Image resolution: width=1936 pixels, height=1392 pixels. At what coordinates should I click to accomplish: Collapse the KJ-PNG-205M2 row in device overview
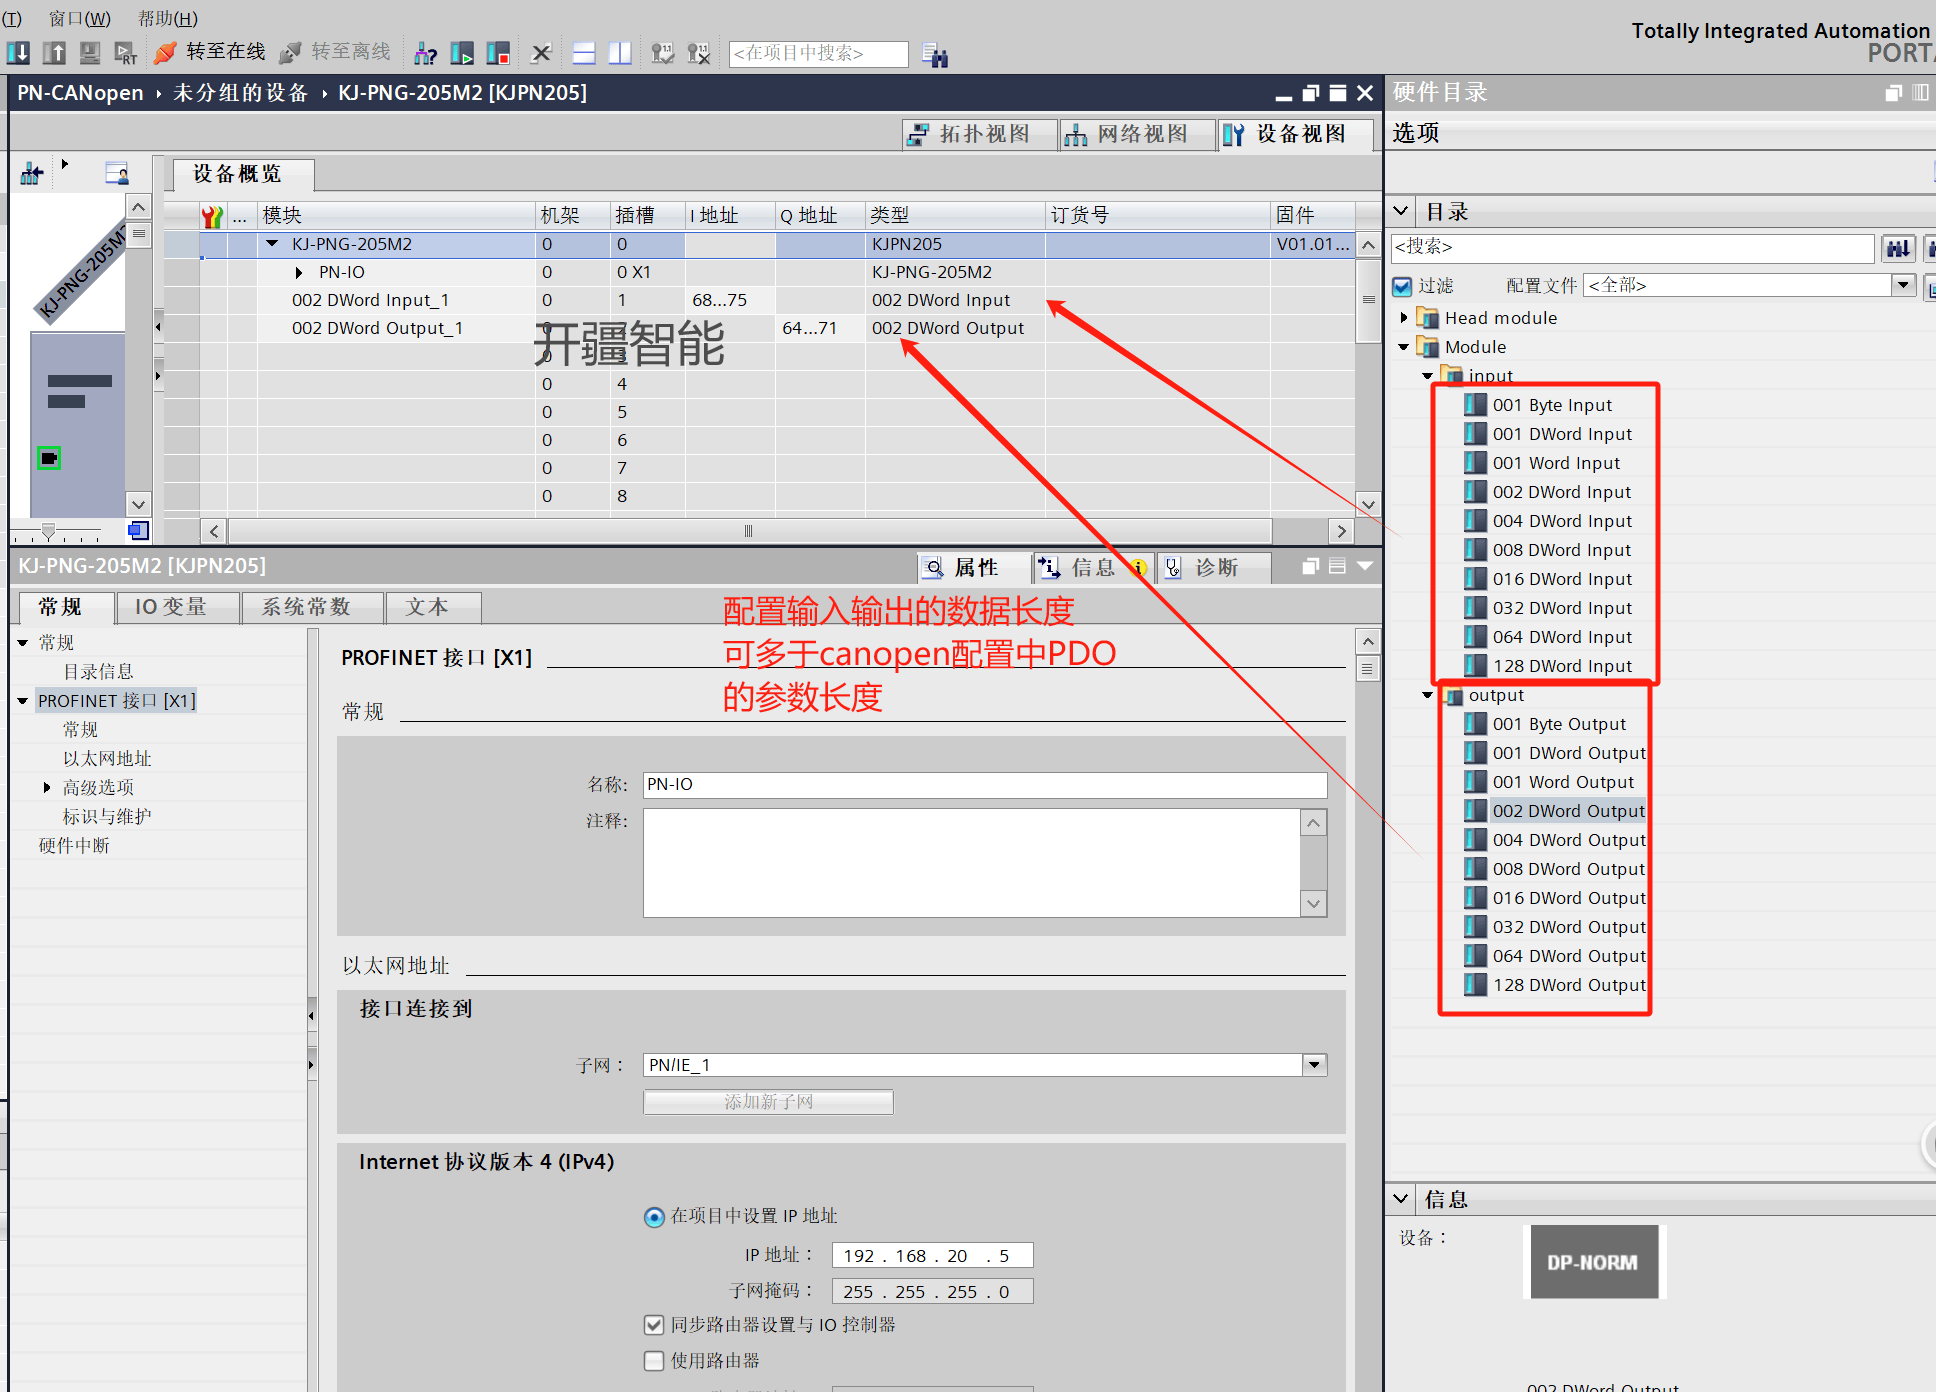coord(272,244)
